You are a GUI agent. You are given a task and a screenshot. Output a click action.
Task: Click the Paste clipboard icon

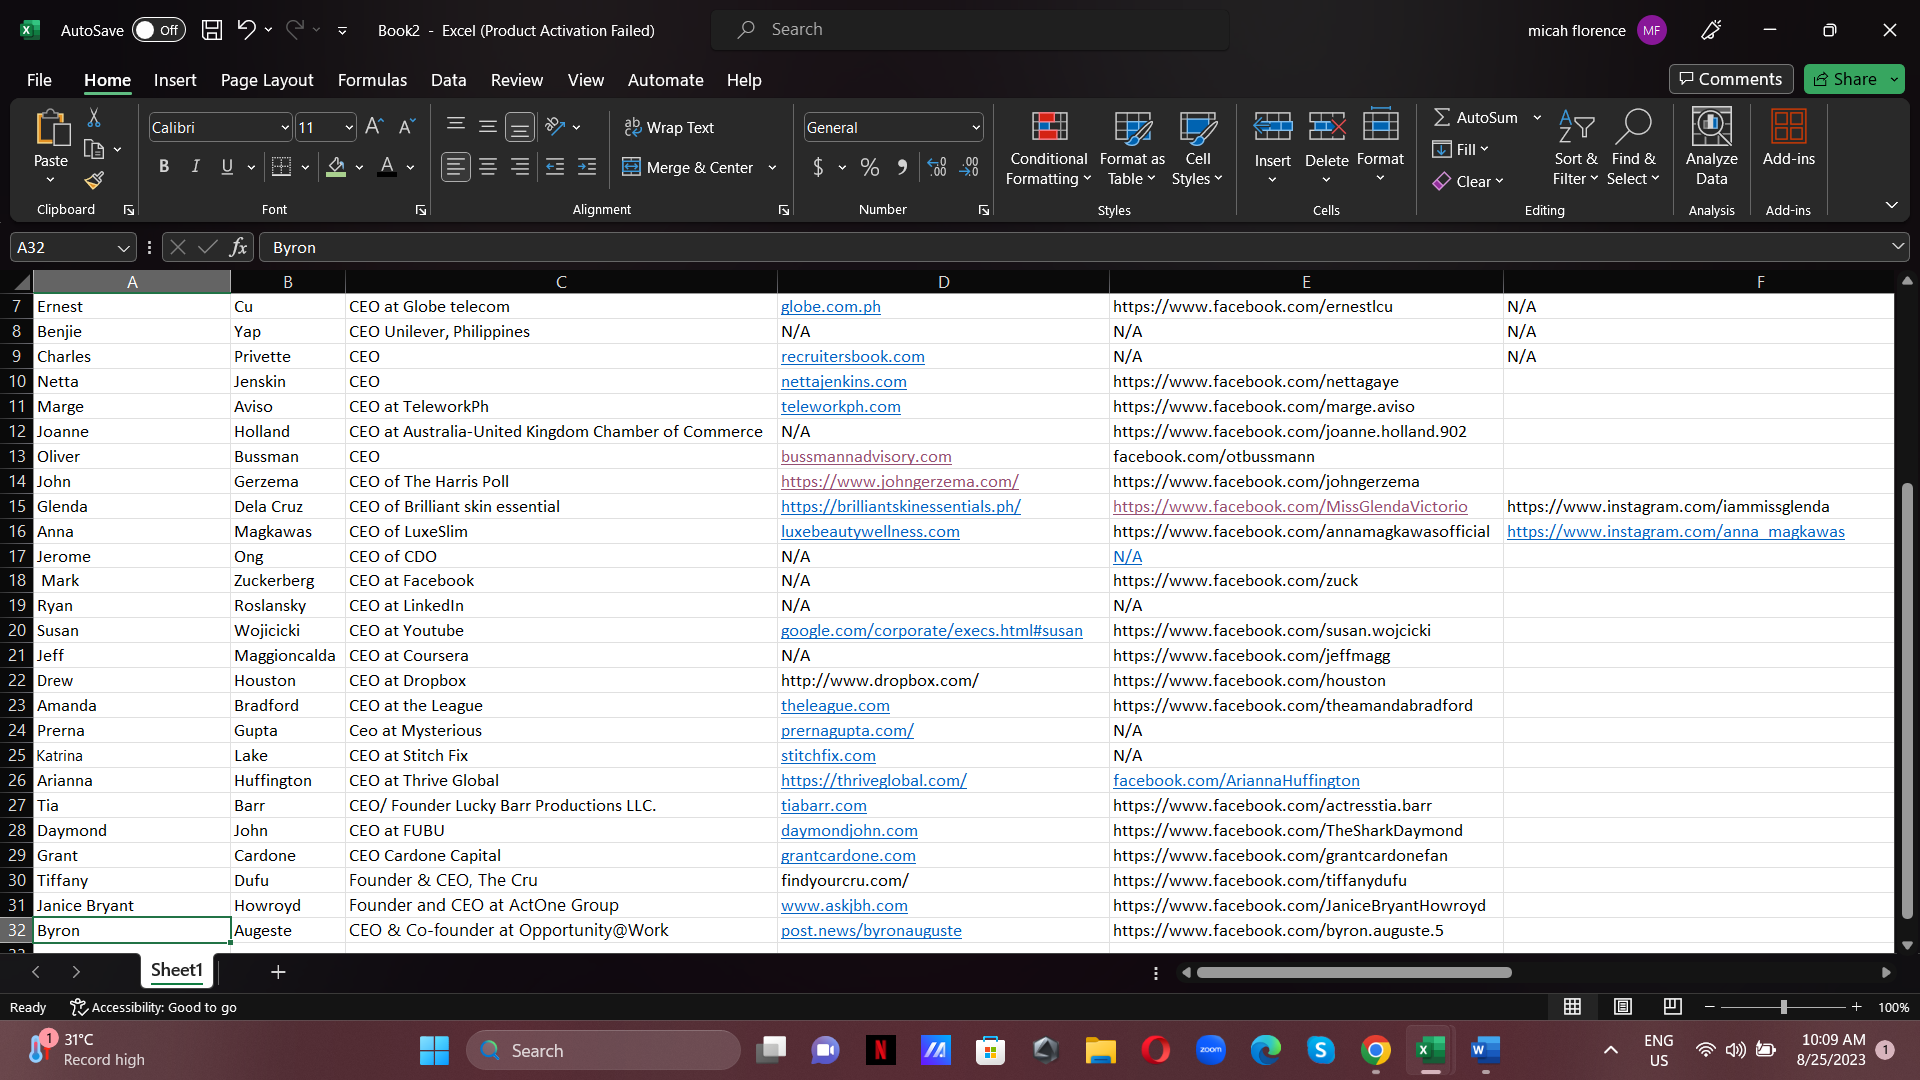tap(51, 130)
